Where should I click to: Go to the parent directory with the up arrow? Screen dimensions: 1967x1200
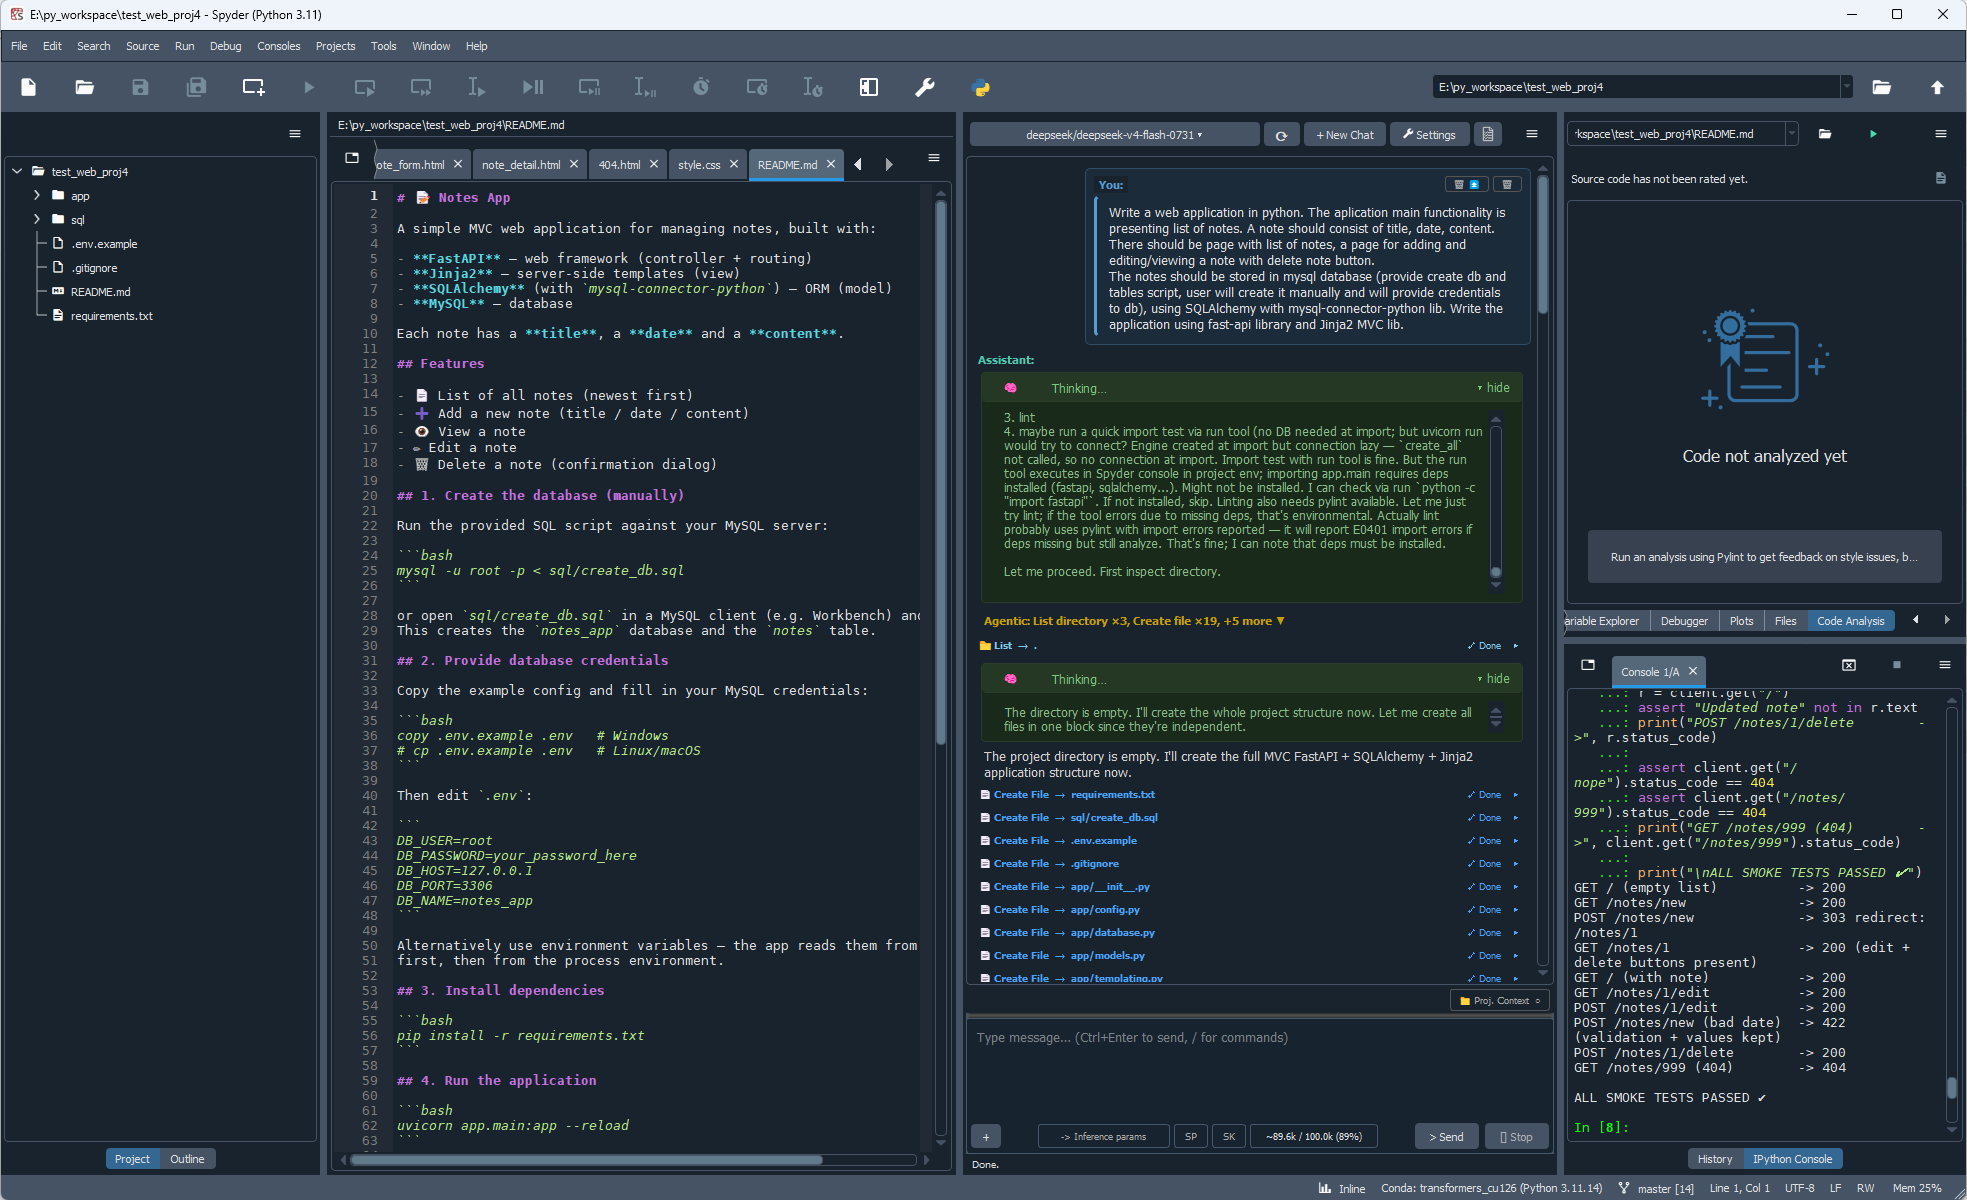coord(1937,87)
